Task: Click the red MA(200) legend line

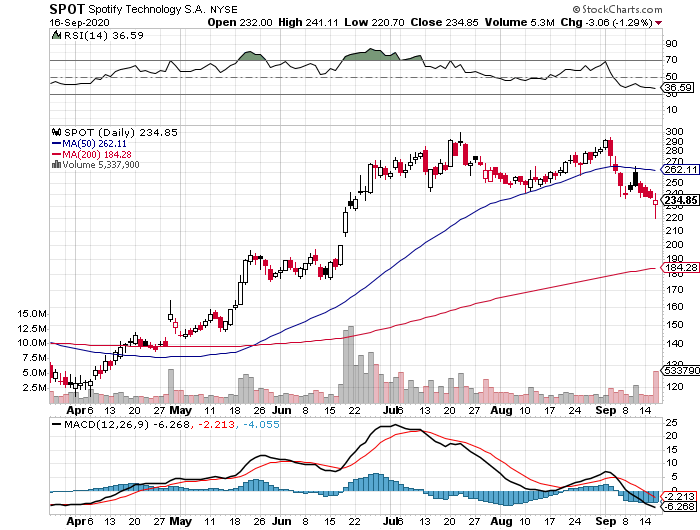Action: click(x=56, y=154)
